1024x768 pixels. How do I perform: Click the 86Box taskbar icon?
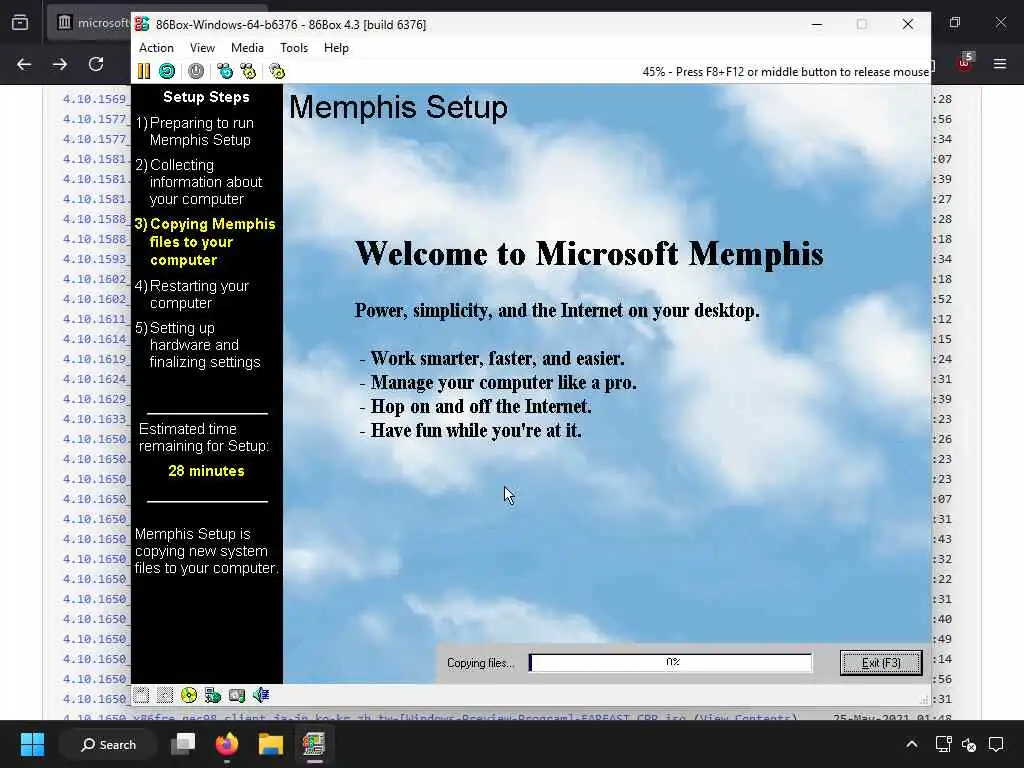(x=313, y=744)
